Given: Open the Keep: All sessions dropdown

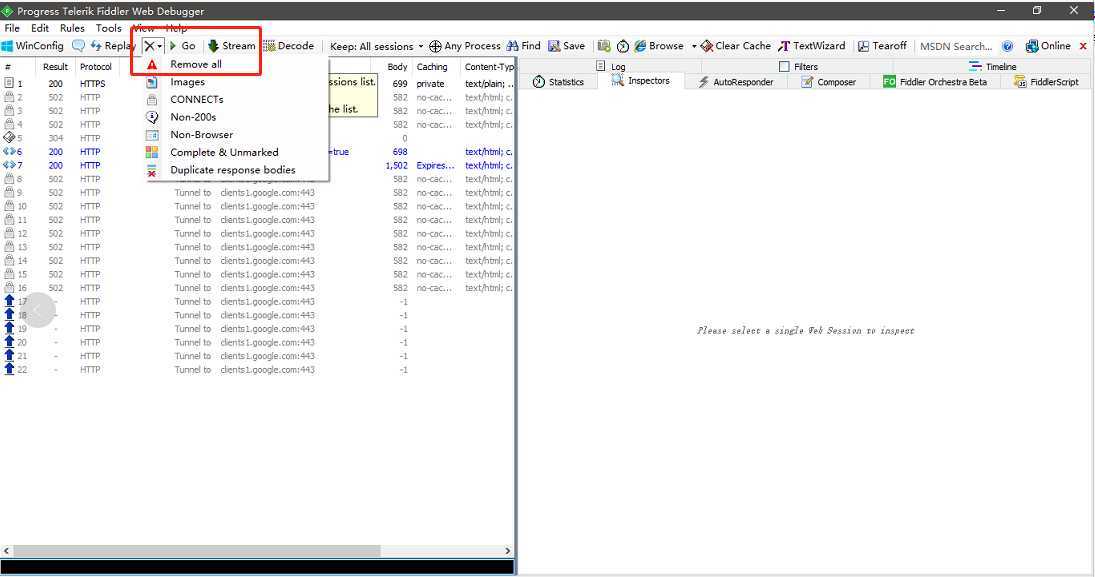Looking at the screenshot, I should 376,46.
